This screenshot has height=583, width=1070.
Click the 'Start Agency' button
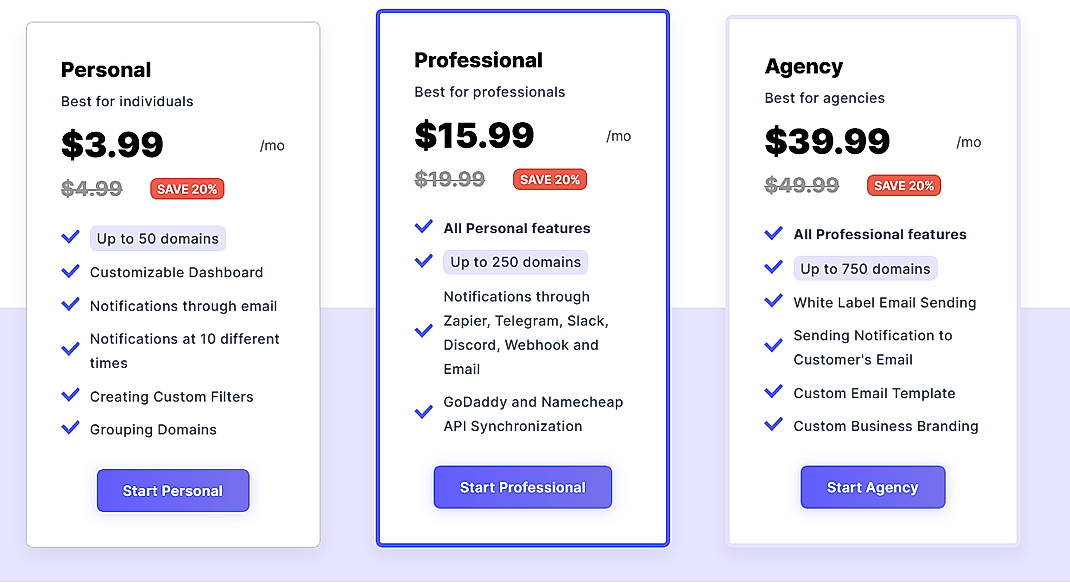[872, 487]
